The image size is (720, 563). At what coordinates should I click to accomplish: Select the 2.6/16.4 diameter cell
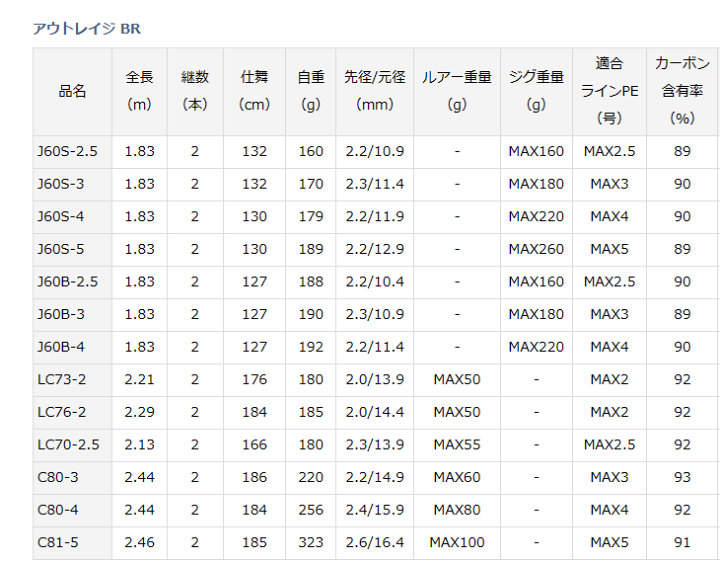coord(374,542)
